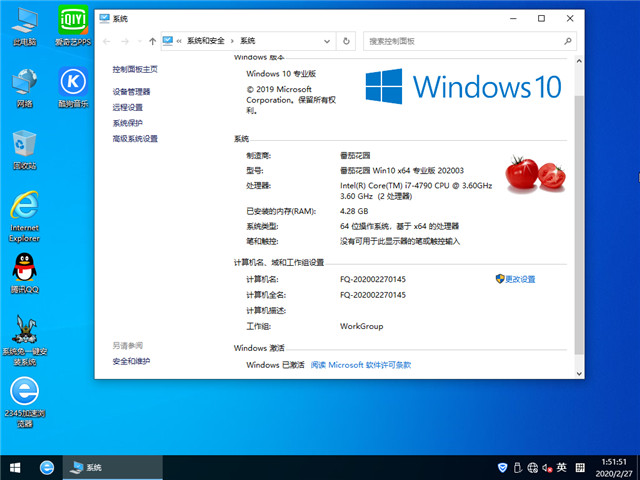This screenshot has height=480, width=640.
Task: Read the Microsoft 软件许可条款 link
Action: pyautogui.click(x=361, y=365)
